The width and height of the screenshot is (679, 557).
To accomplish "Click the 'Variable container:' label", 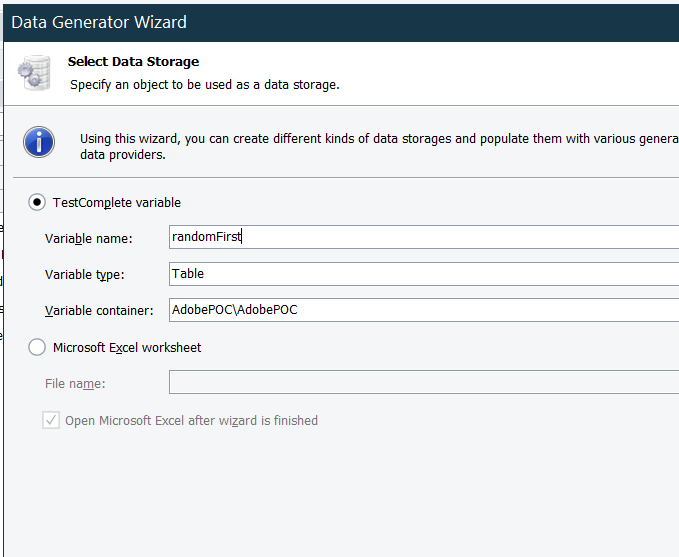I will point(99,310).
